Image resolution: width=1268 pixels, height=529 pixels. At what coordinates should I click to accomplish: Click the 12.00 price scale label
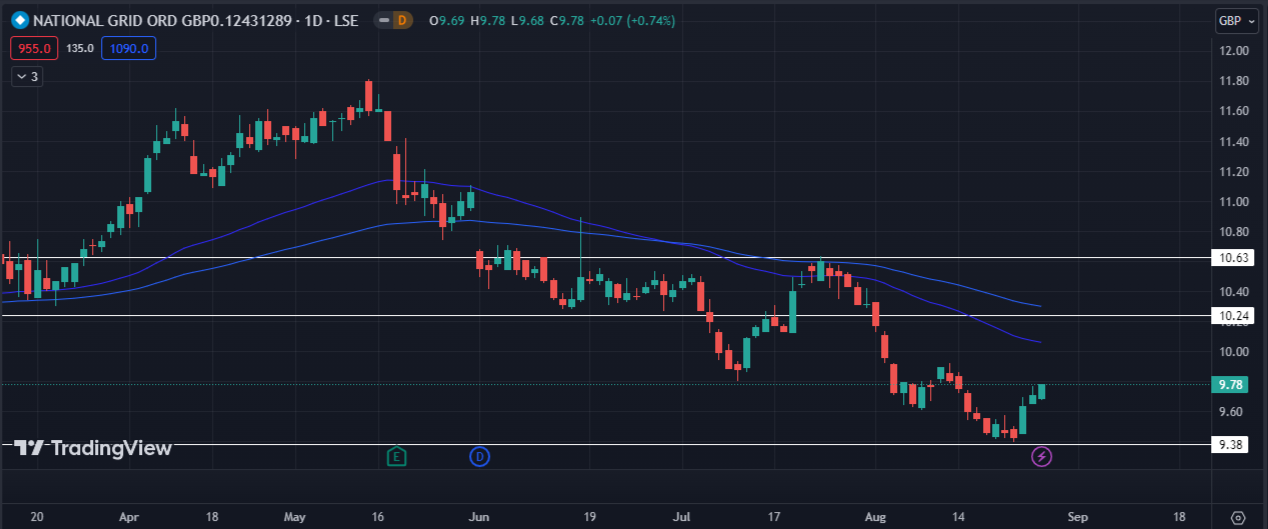click(x=1233, y=51)
